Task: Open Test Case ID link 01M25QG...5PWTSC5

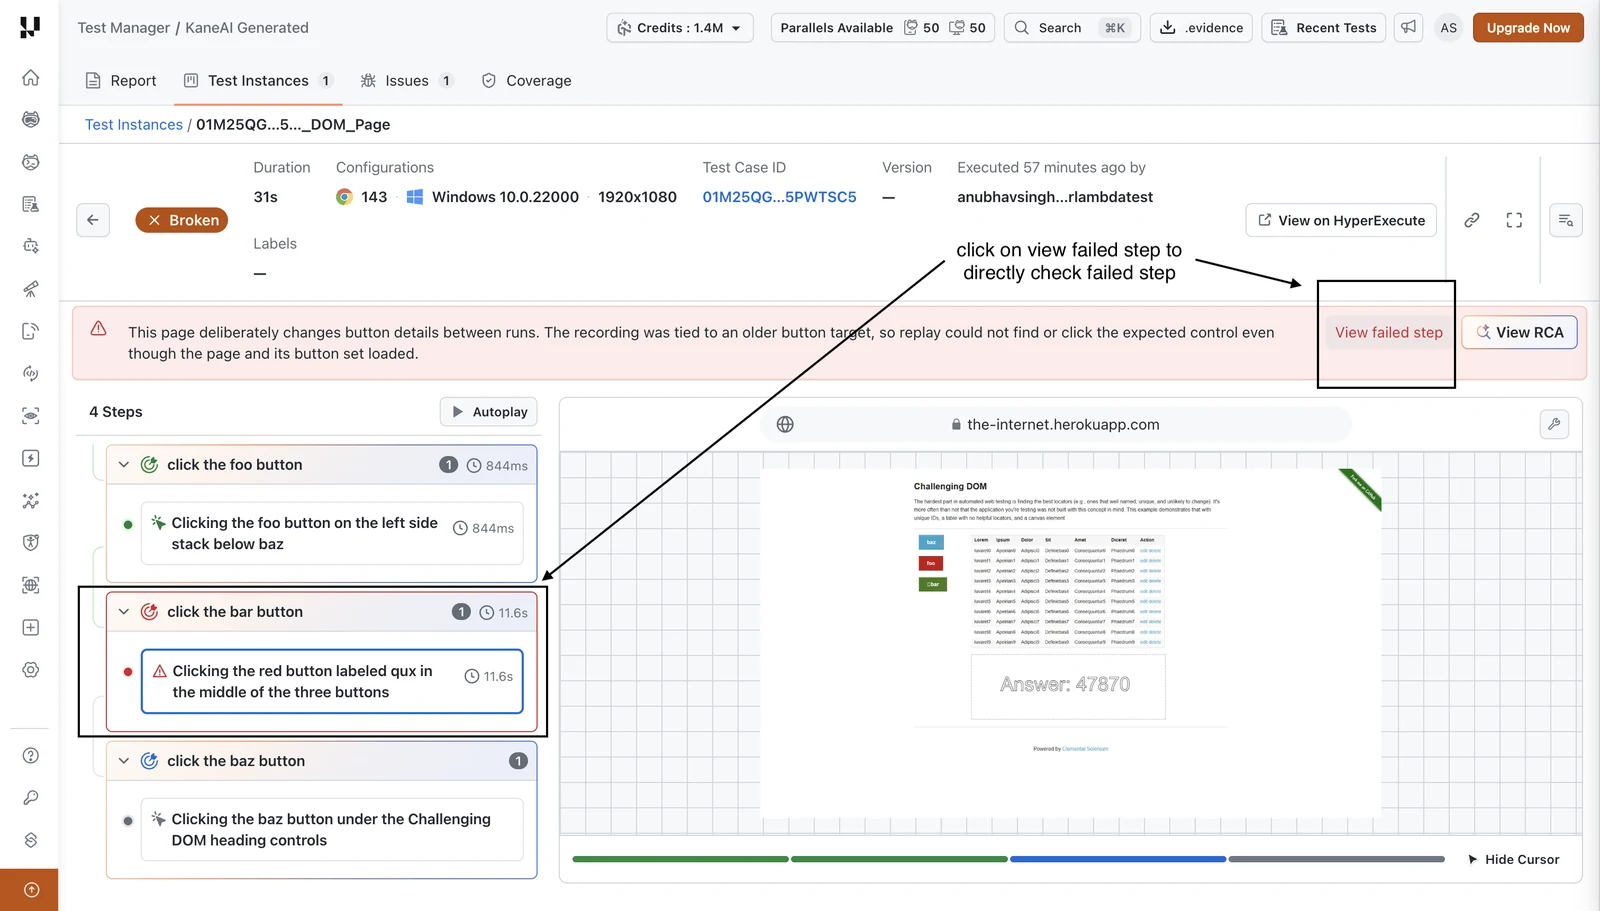Action: click(x=780, y=197)
